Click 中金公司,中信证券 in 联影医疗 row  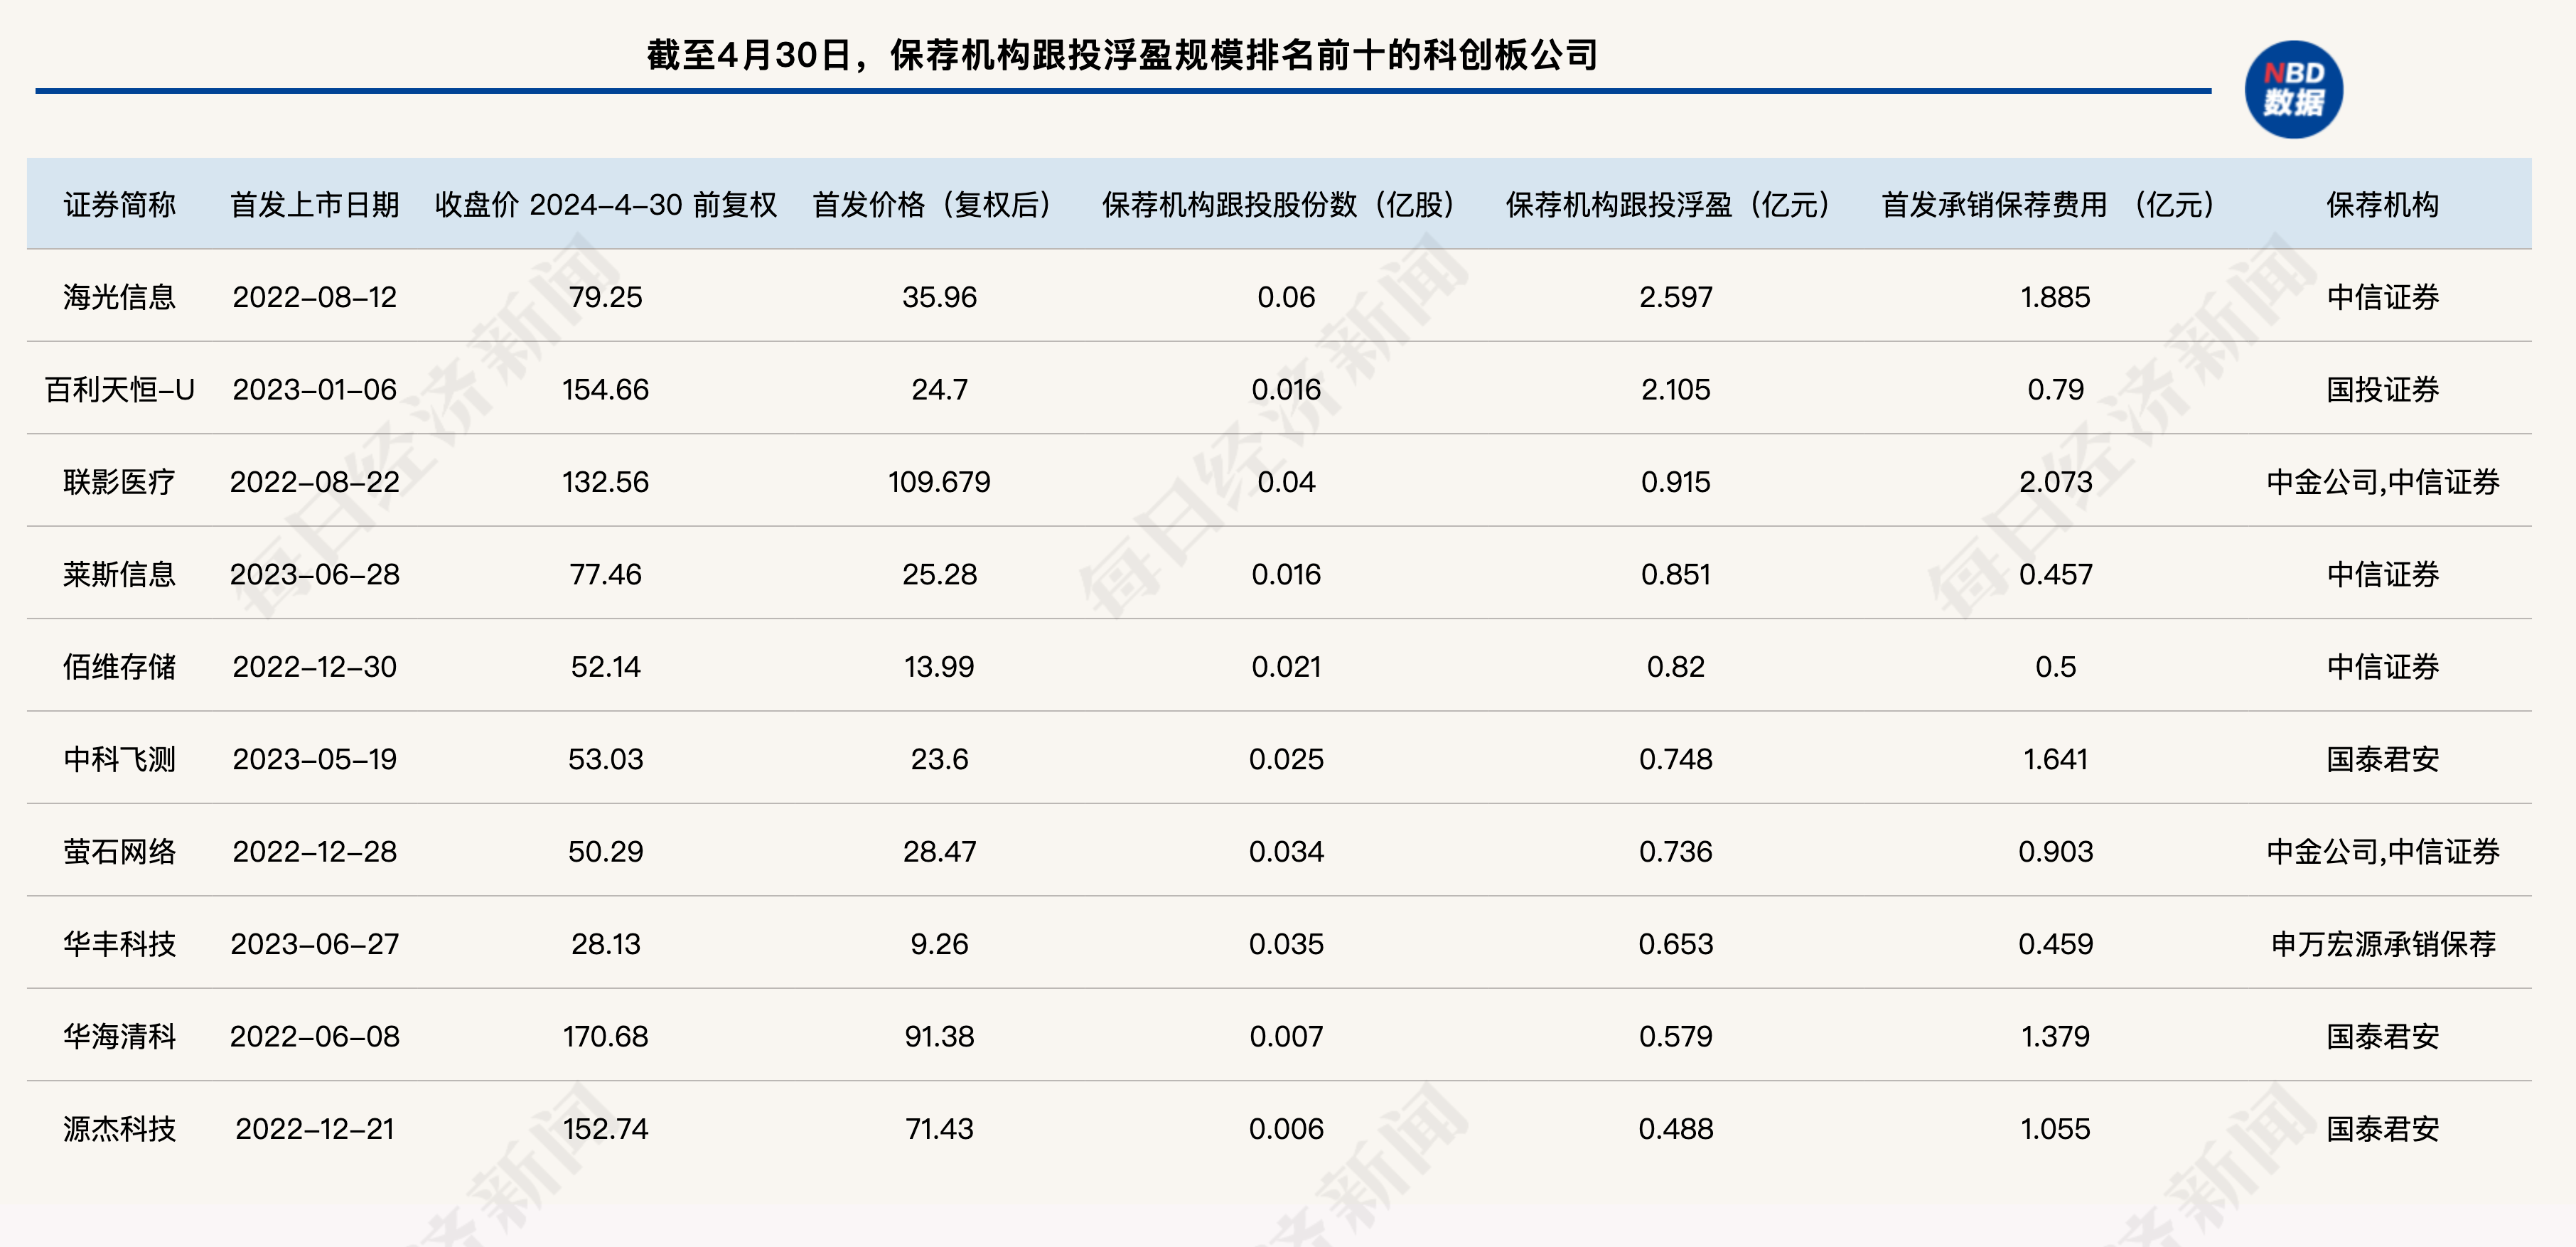[x=2382, y=482]
